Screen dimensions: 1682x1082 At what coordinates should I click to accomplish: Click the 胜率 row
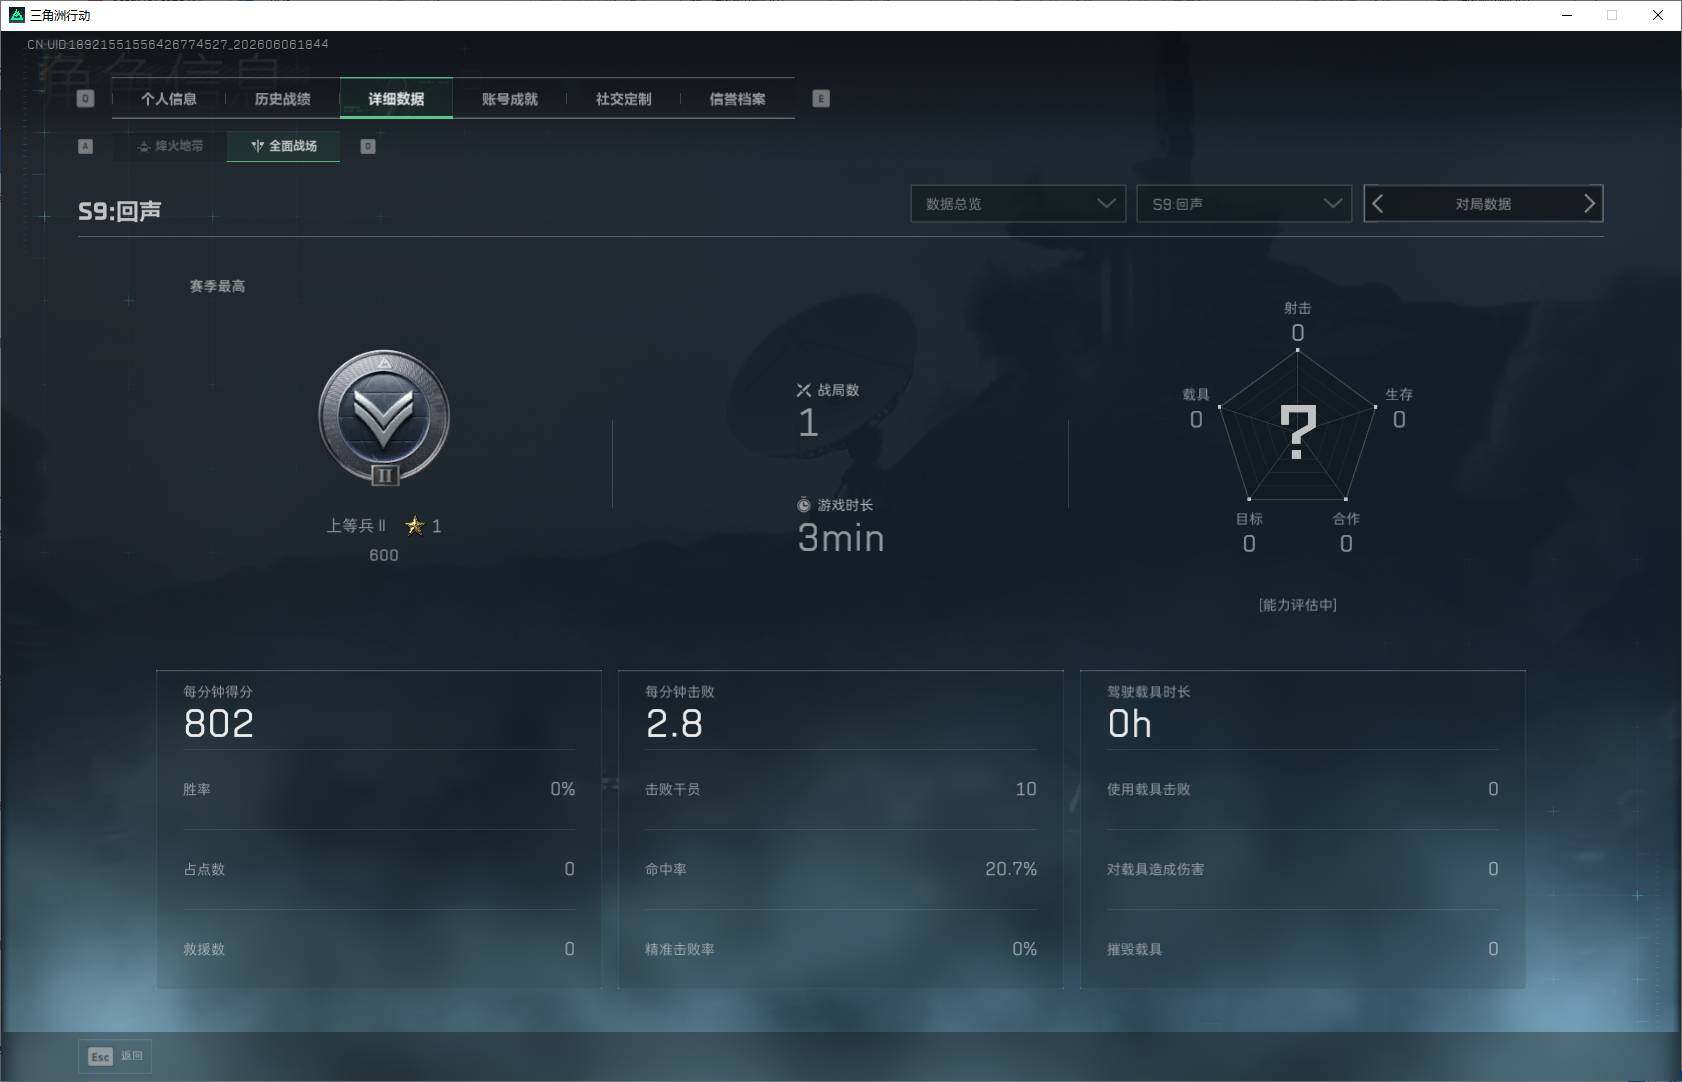[379, 789]
